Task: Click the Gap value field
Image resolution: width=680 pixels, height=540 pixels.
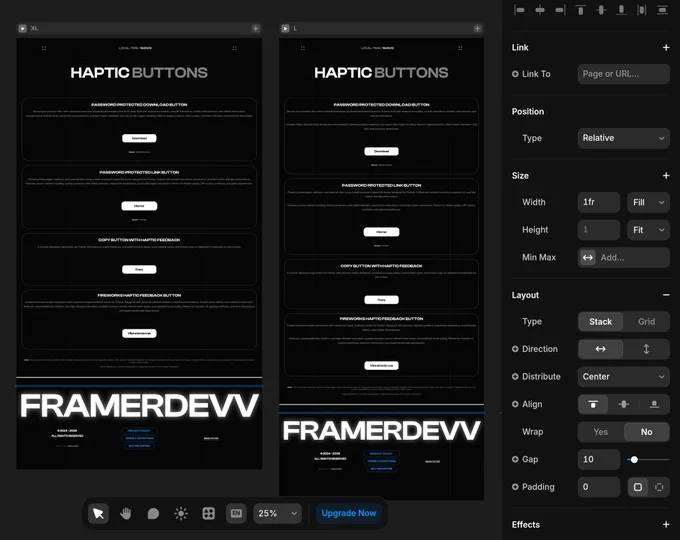Action: click(598, 459)
